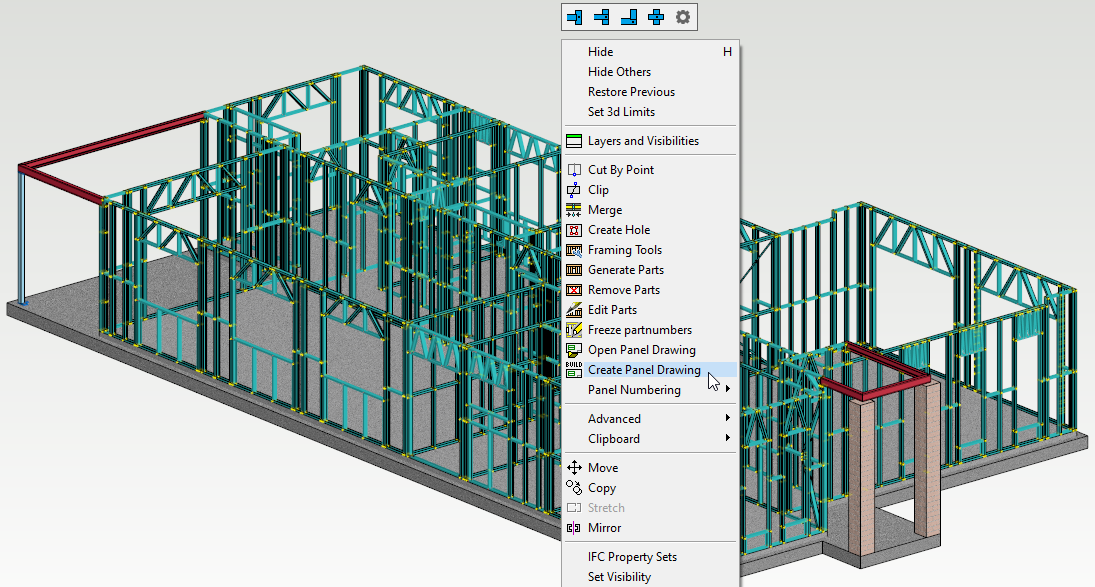Expand the Advanced submenu
The width and height of the screenshot is (1095, 587).
point(614,419)
